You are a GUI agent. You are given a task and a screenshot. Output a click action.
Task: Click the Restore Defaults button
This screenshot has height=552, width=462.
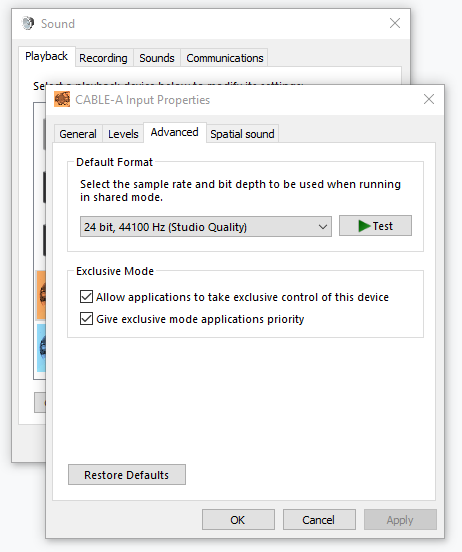click(127, 475)
